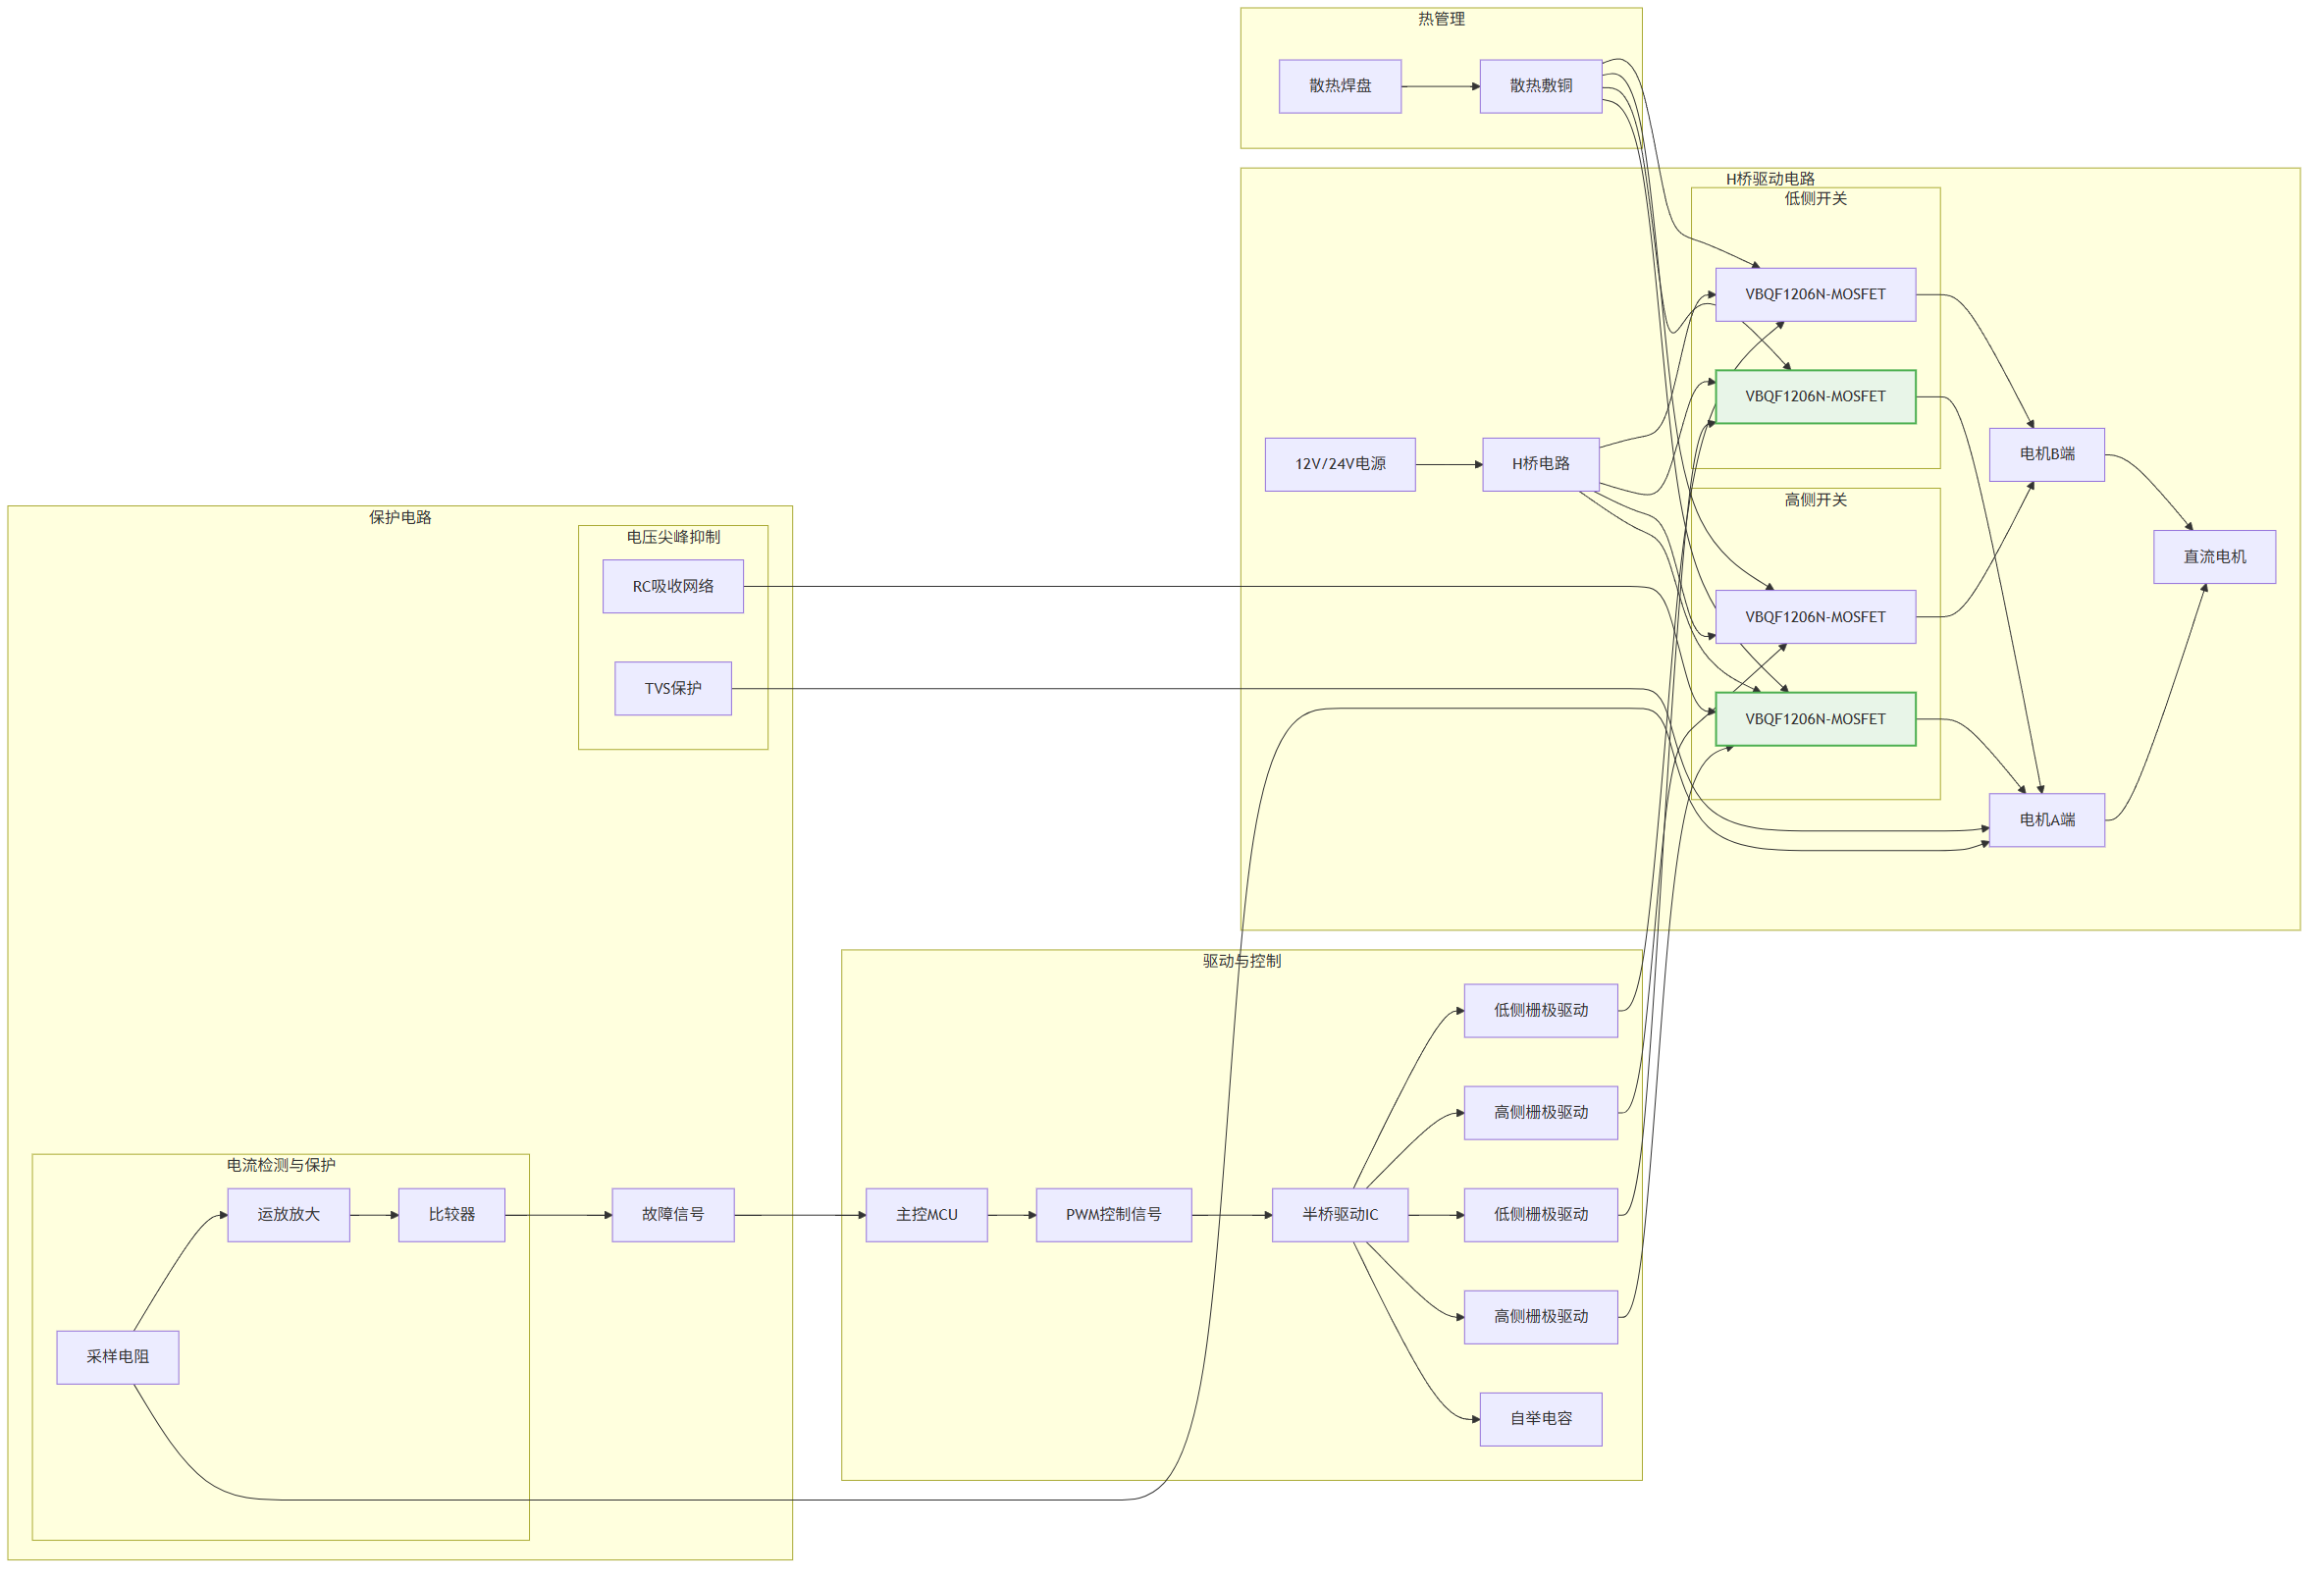Click the 半桥驱动IC node
This screenshot has width=2324, height=1580.
(x=1340, y=1215)
